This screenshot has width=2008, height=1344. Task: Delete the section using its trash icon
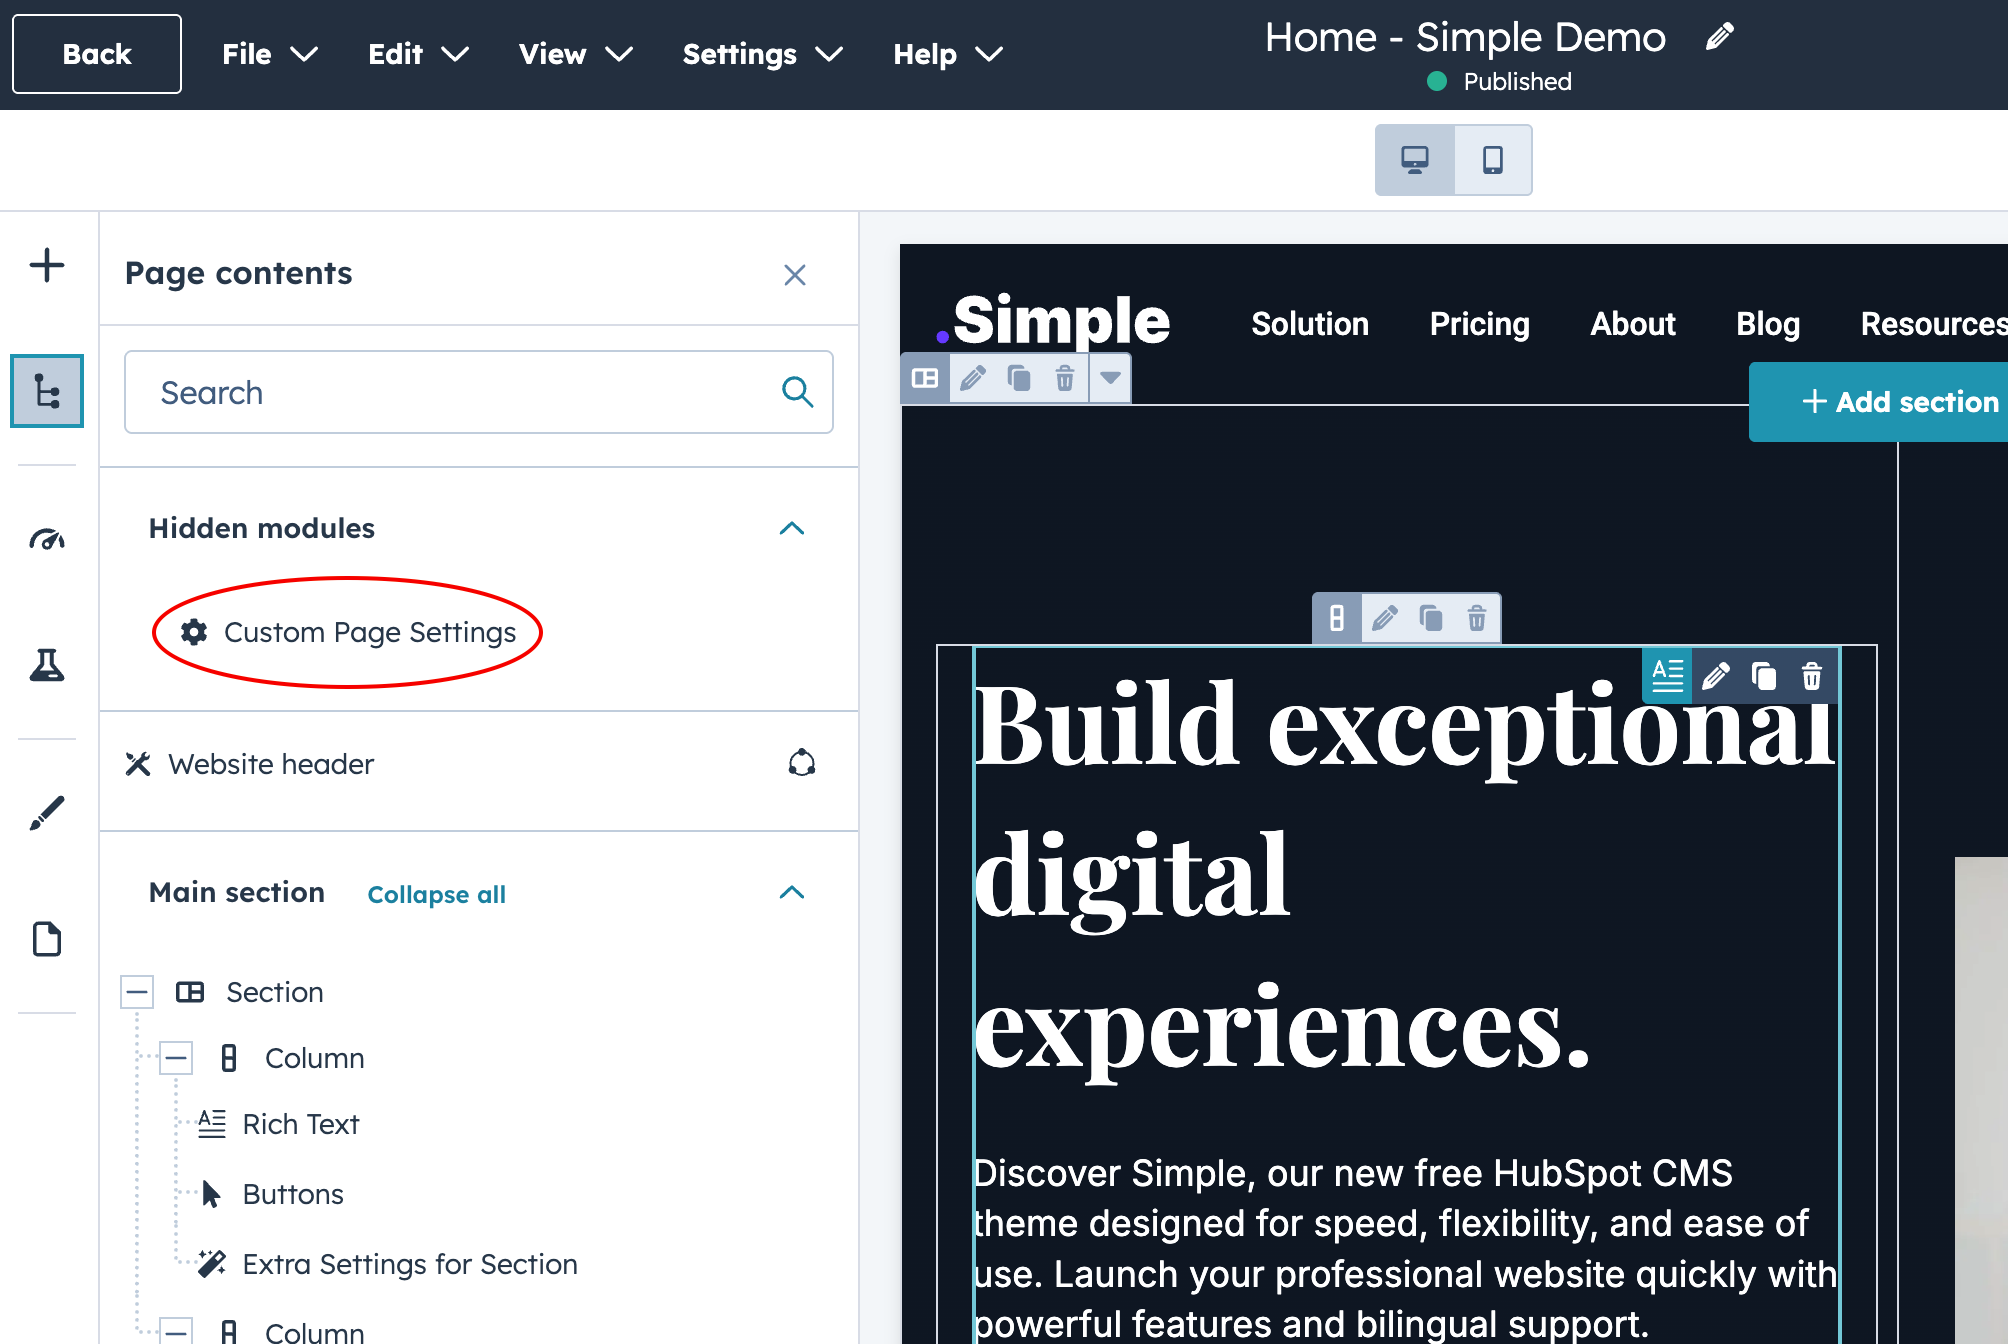1066,378
